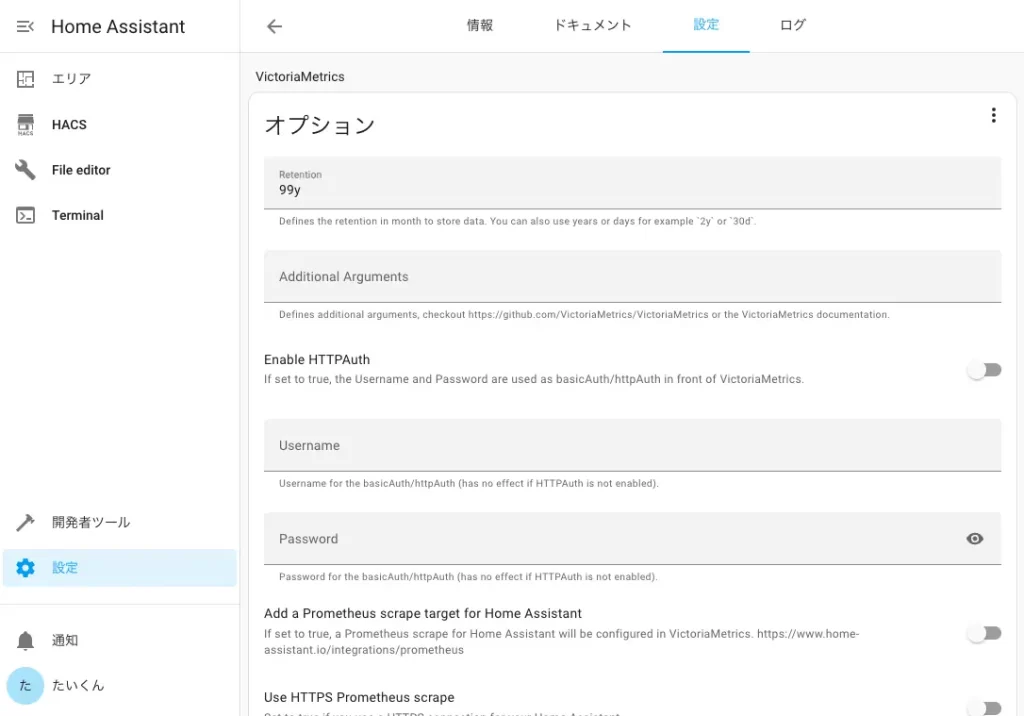1024x716 pixels.
Task: Open File editor from the sidebar
Action: tap(120, 170)
